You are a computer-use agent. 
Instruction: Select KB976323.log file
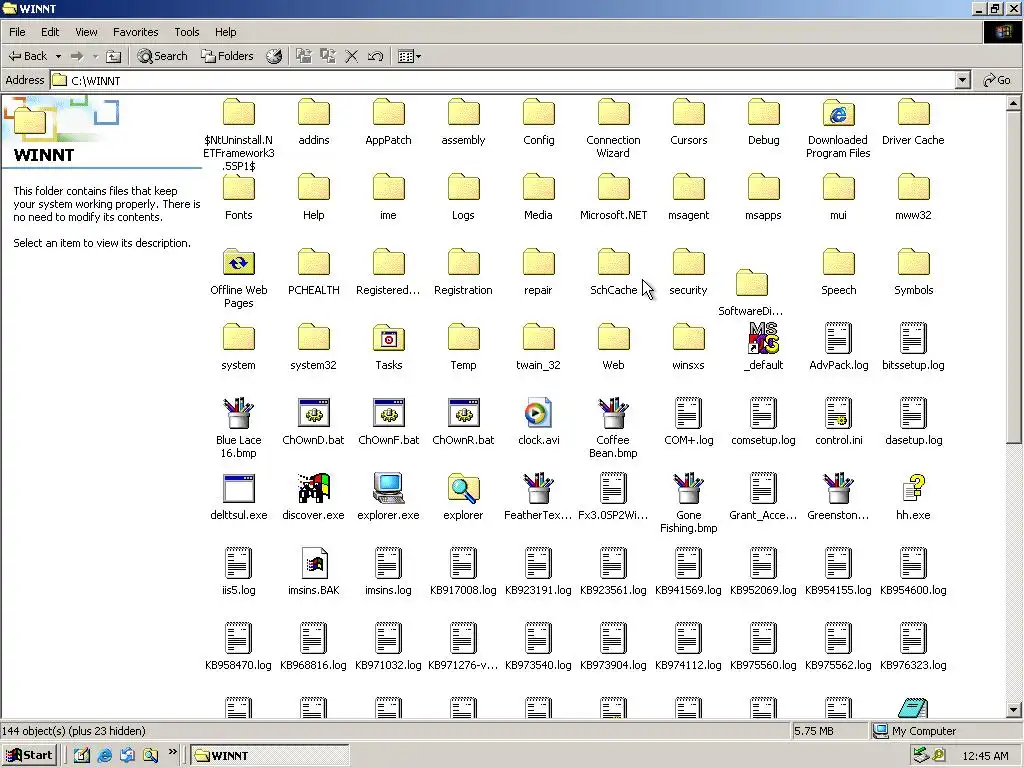click(x=913, y=647)
